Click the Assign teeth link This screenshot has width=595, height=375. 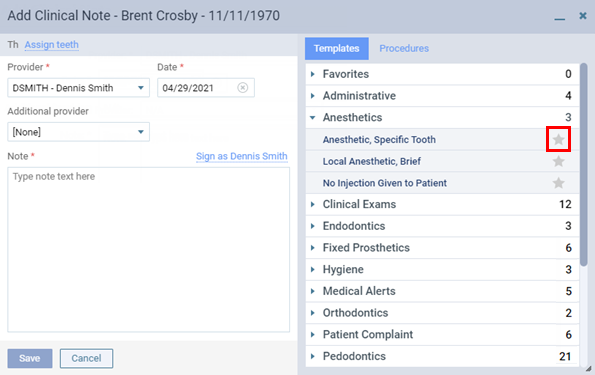click(52, 45)
